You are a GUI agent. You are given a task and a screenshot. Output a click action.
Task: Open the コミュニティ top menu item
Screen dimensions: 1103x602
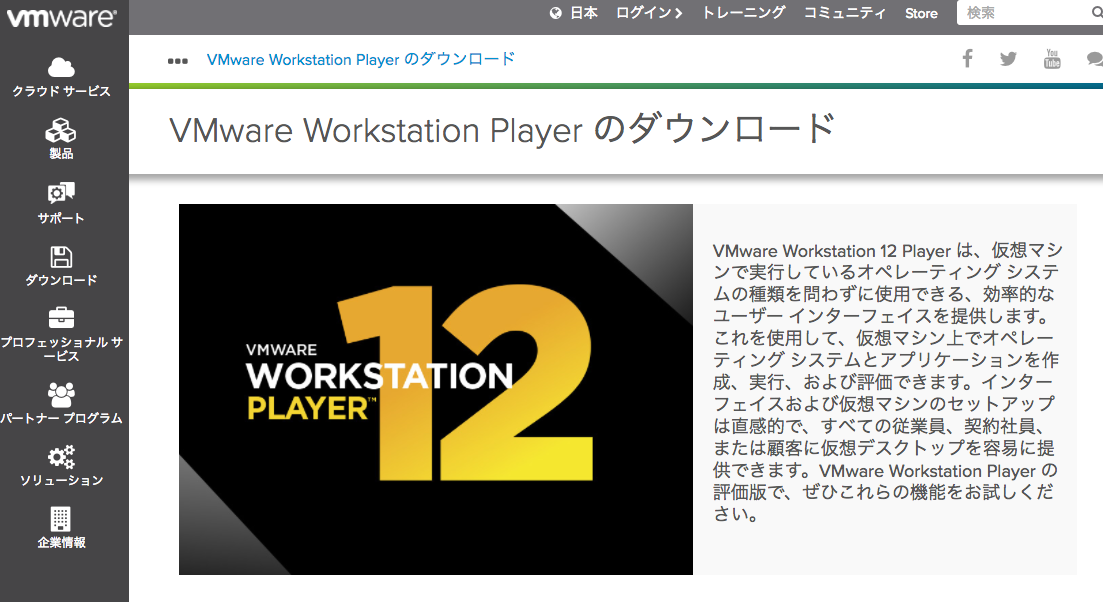pos(845,13)
